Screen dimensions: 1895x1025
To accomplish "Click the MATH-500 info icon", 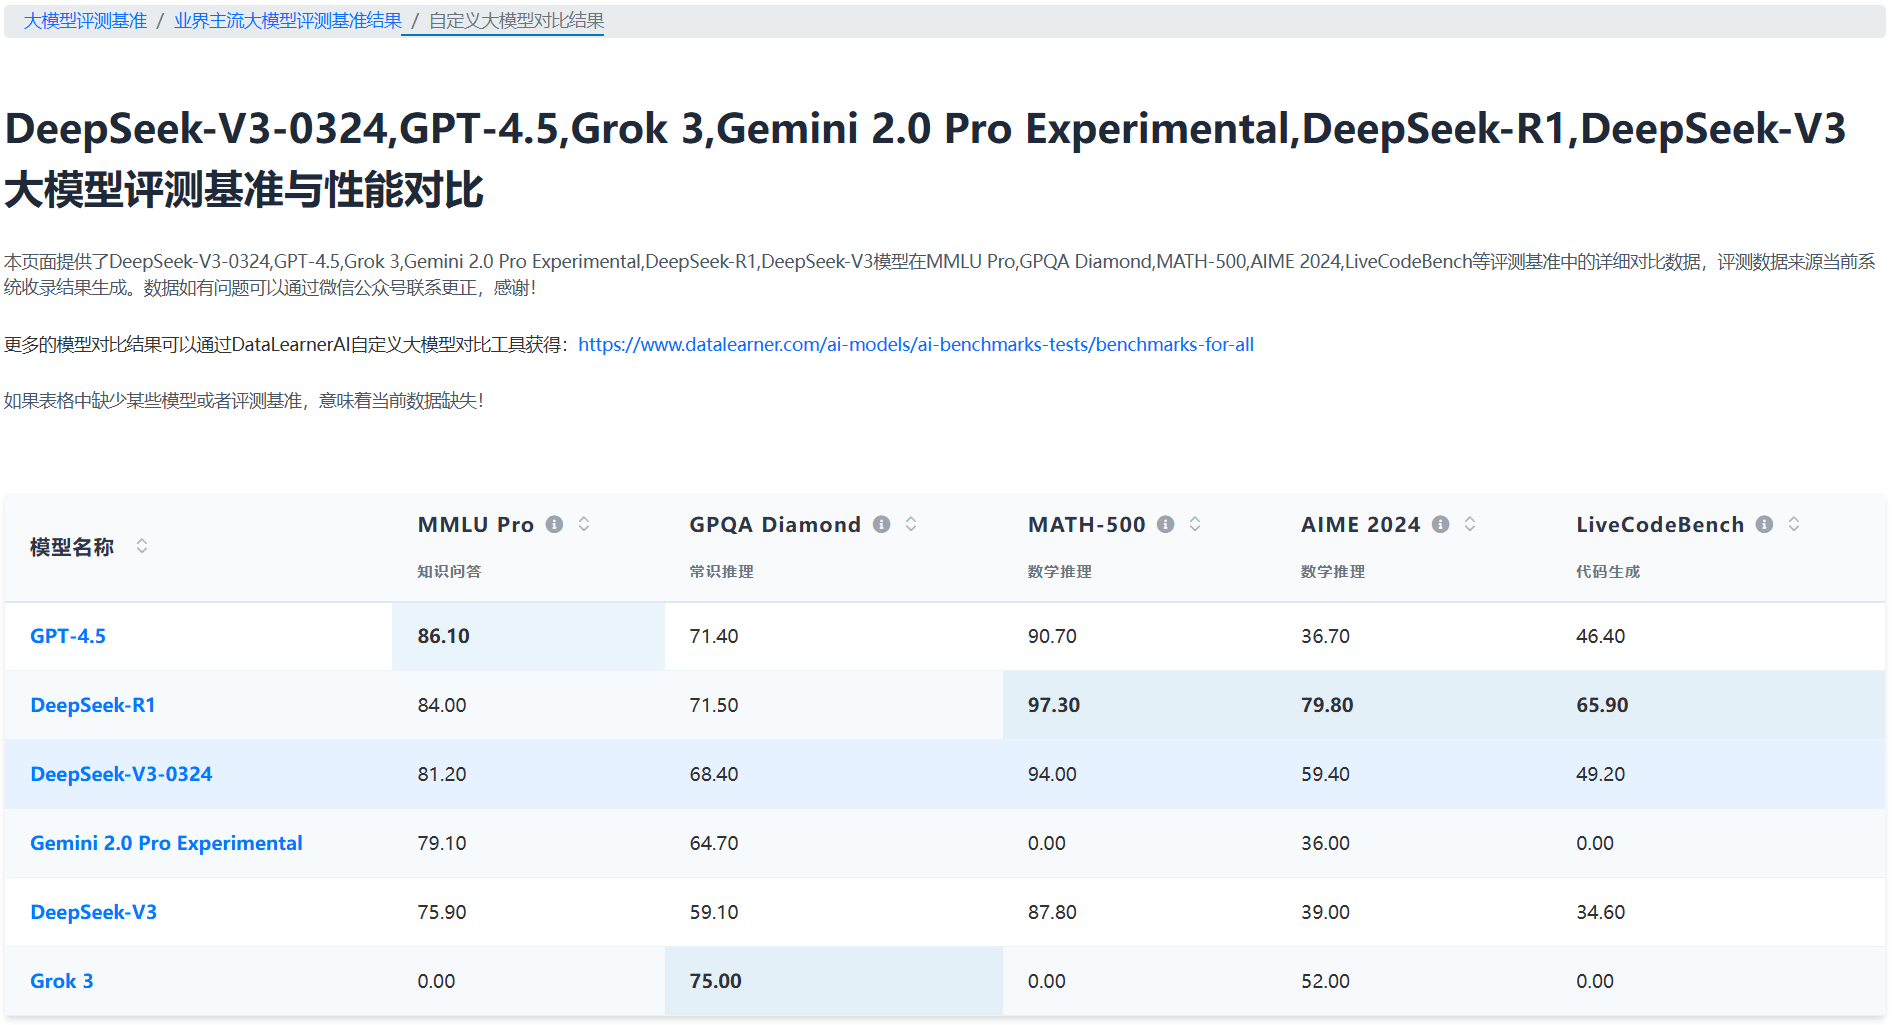I will pos(1165,524).
